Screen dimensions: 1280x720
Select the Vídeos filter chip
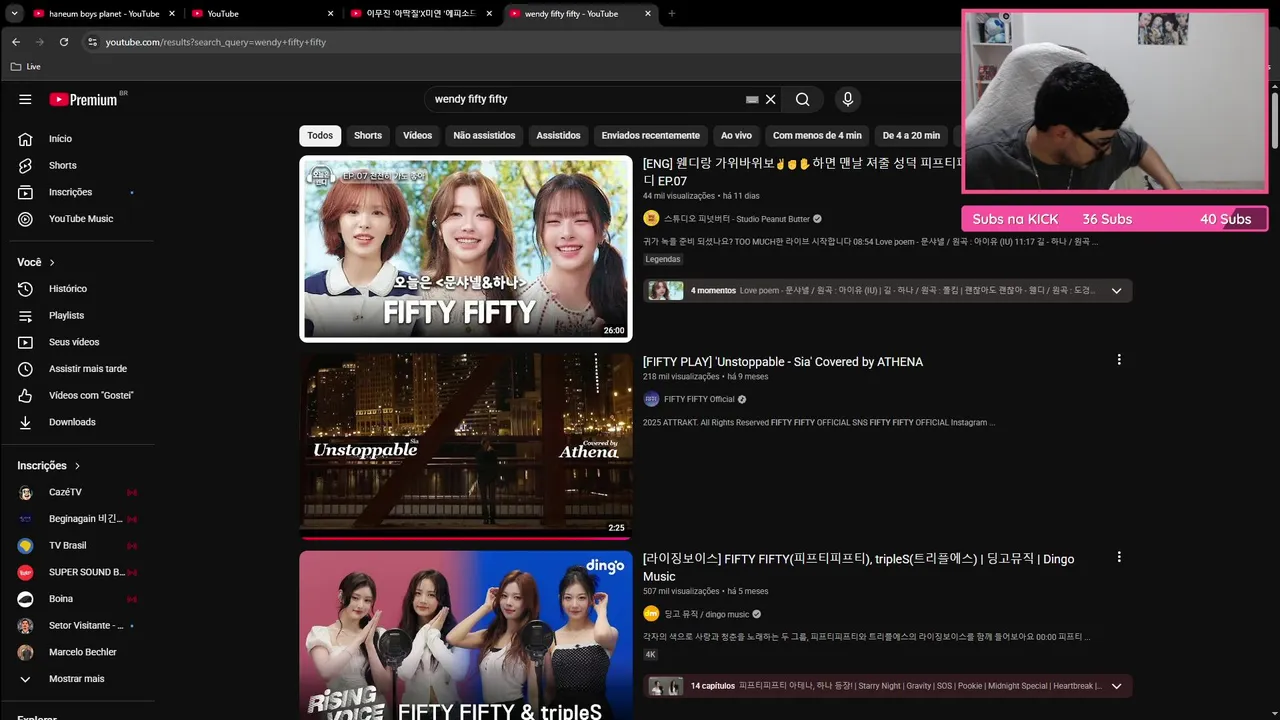pos(417,136)
